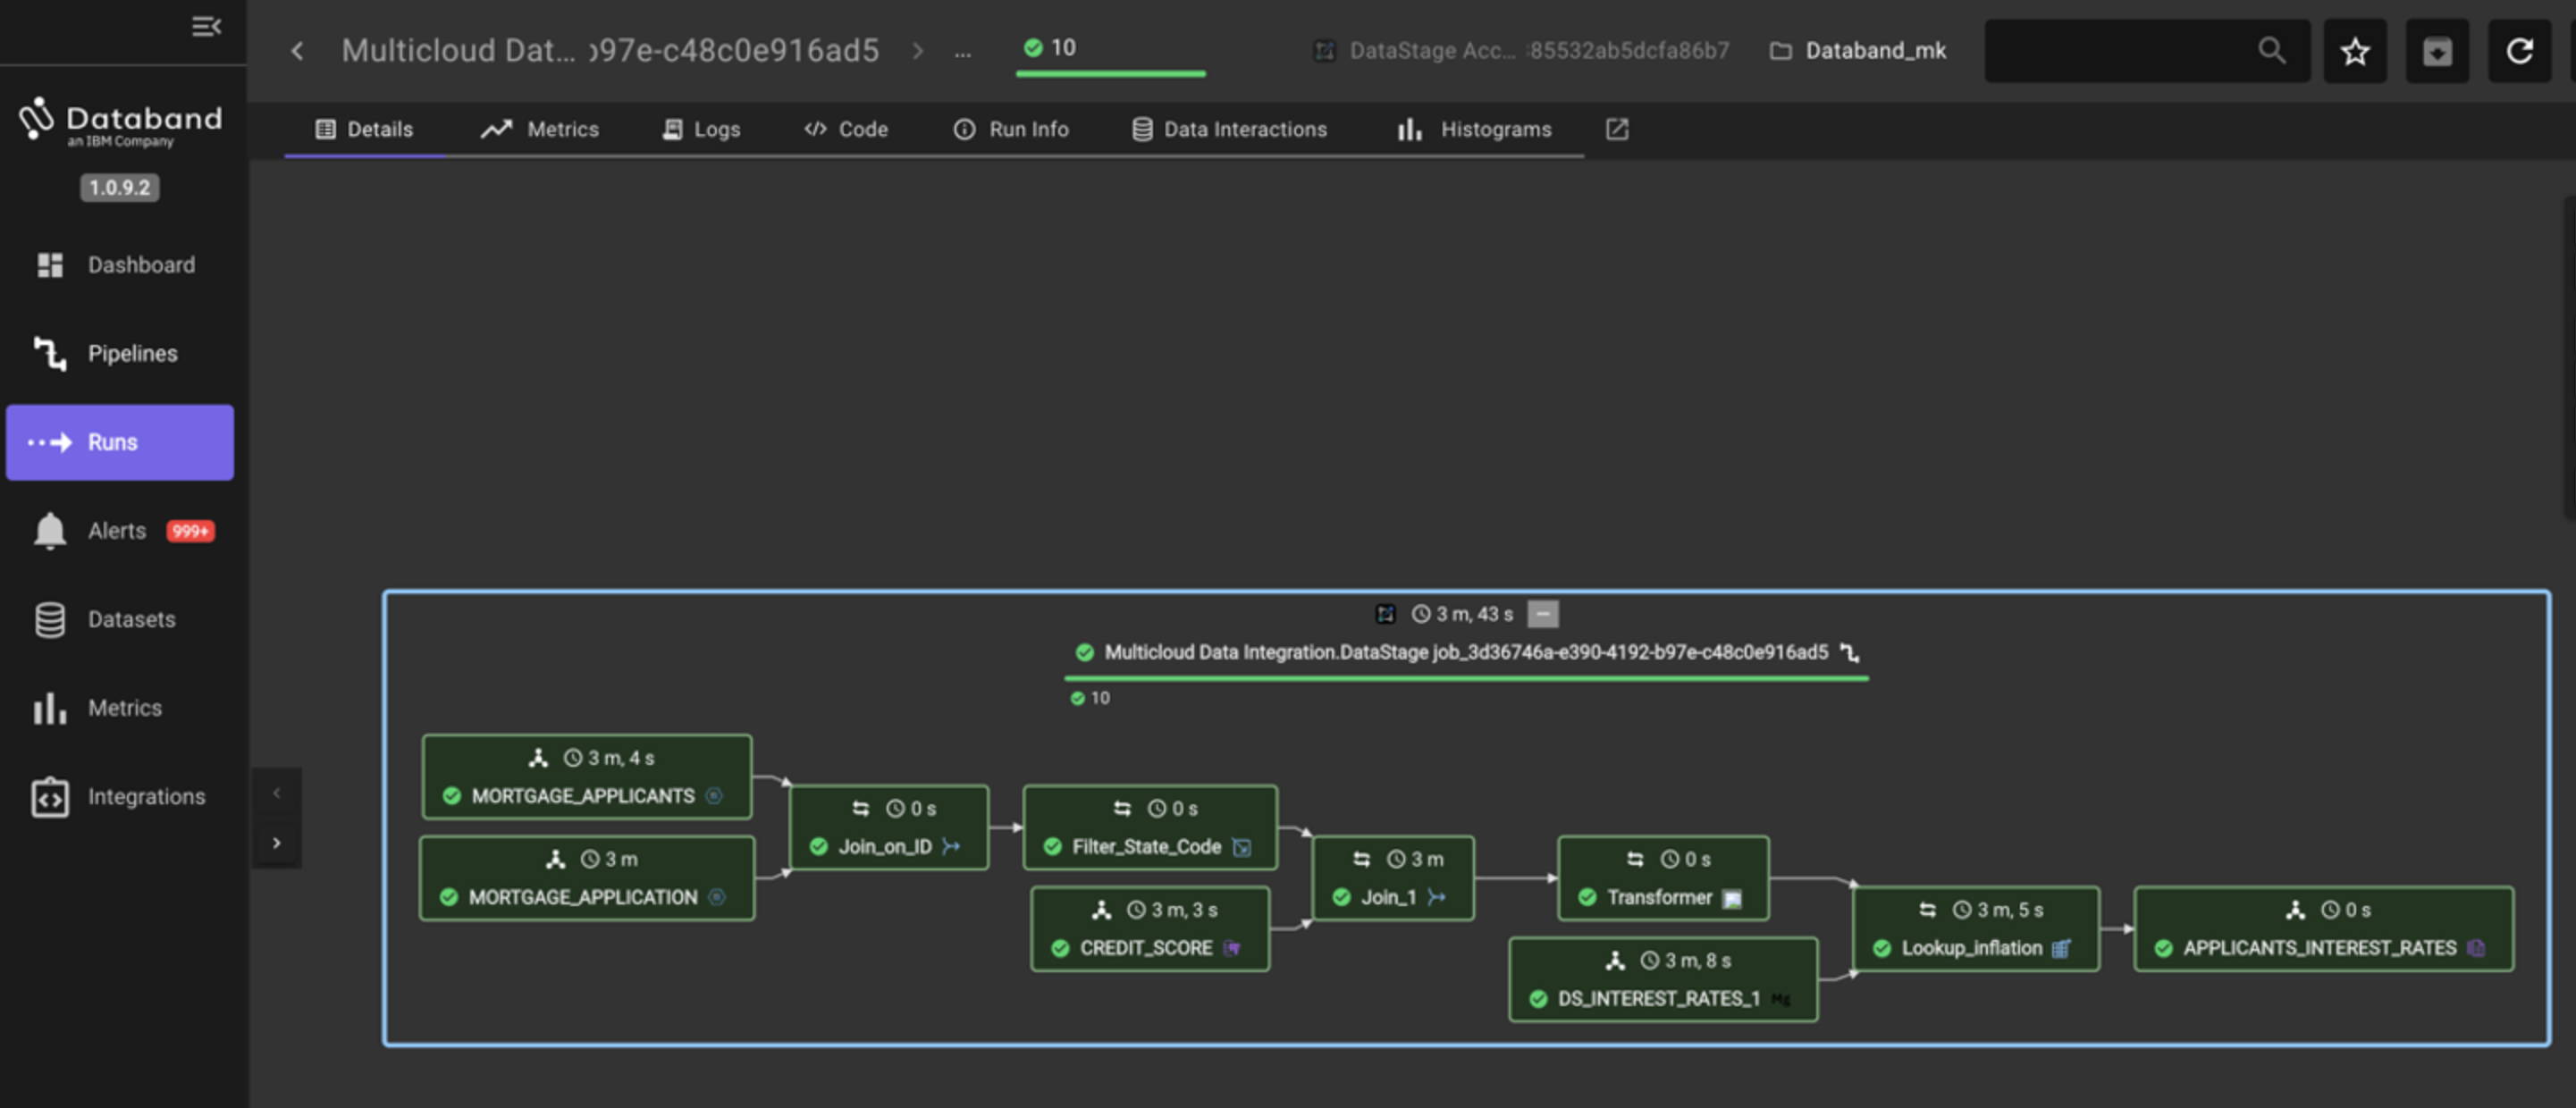The height and width of the screenshot is (1108, 2576).
Task: Go to Dashboard in sidebar
Action: [120, 265]
